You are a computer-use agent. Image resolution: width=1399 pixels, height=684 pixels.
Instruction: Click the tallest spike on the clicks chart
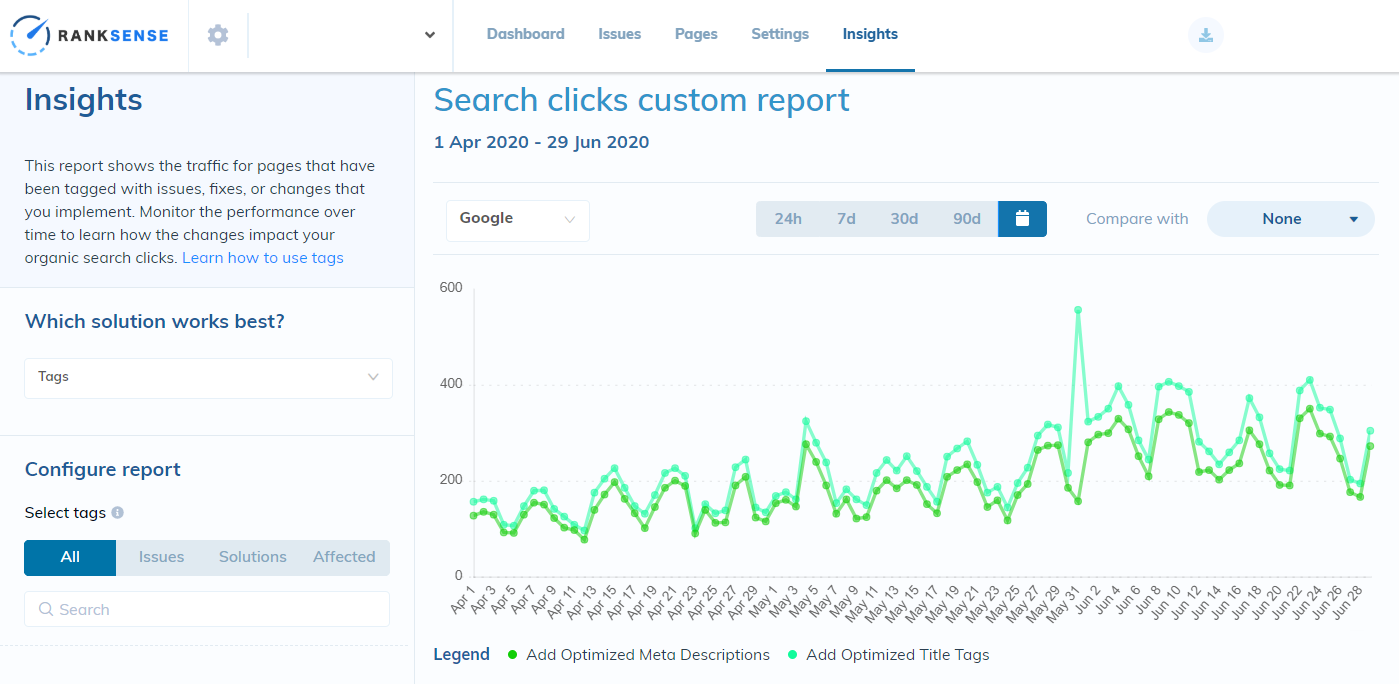coord(1077,310)
